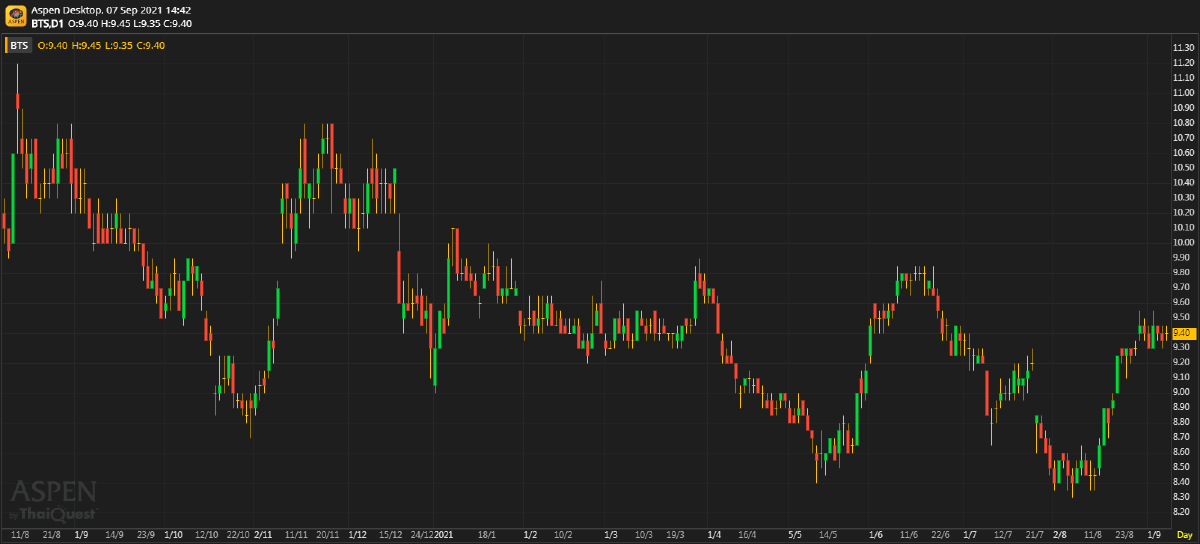Screen dimensions: 1200x544
Task: Click the 23/8 date axis label
Action: tap(1123, 535)
